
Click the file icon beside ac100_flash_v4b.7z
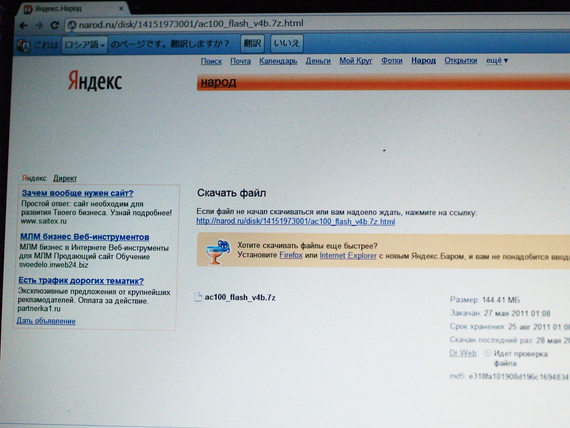pyautogui.click(x=198, y=297)
